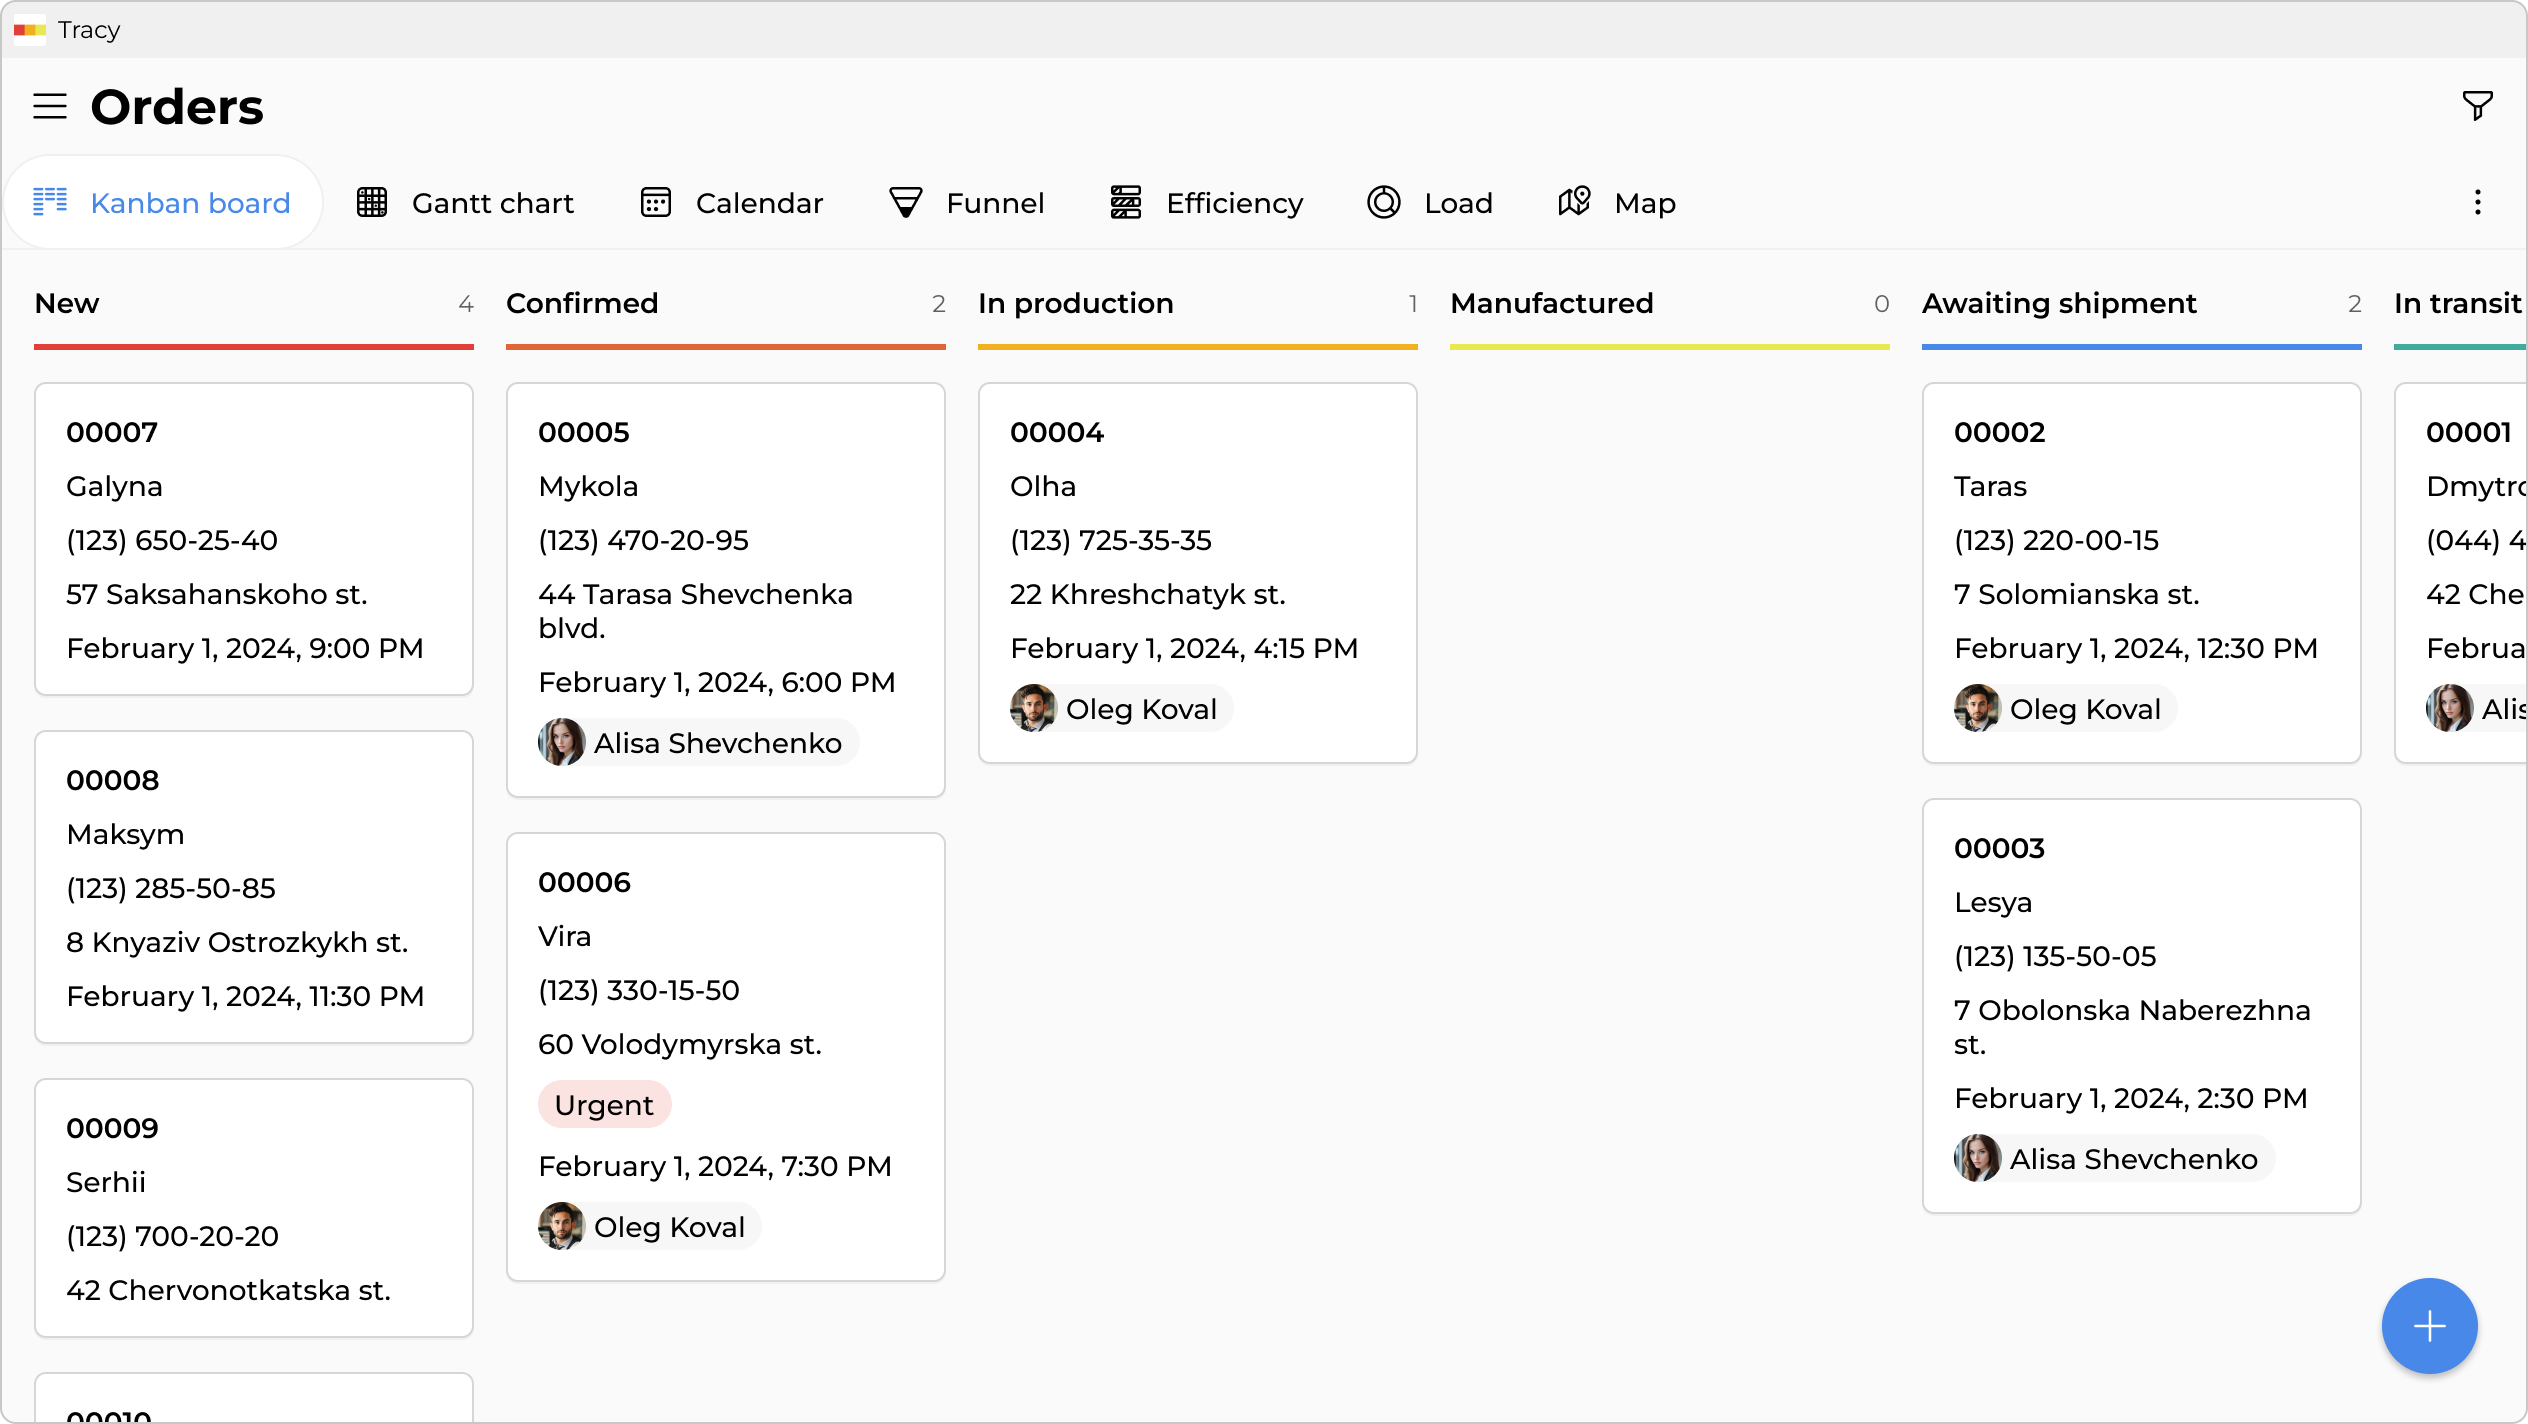Click the Calendar view icon
Viewport: 2528px width, 1424px height.
pos(656,203)
